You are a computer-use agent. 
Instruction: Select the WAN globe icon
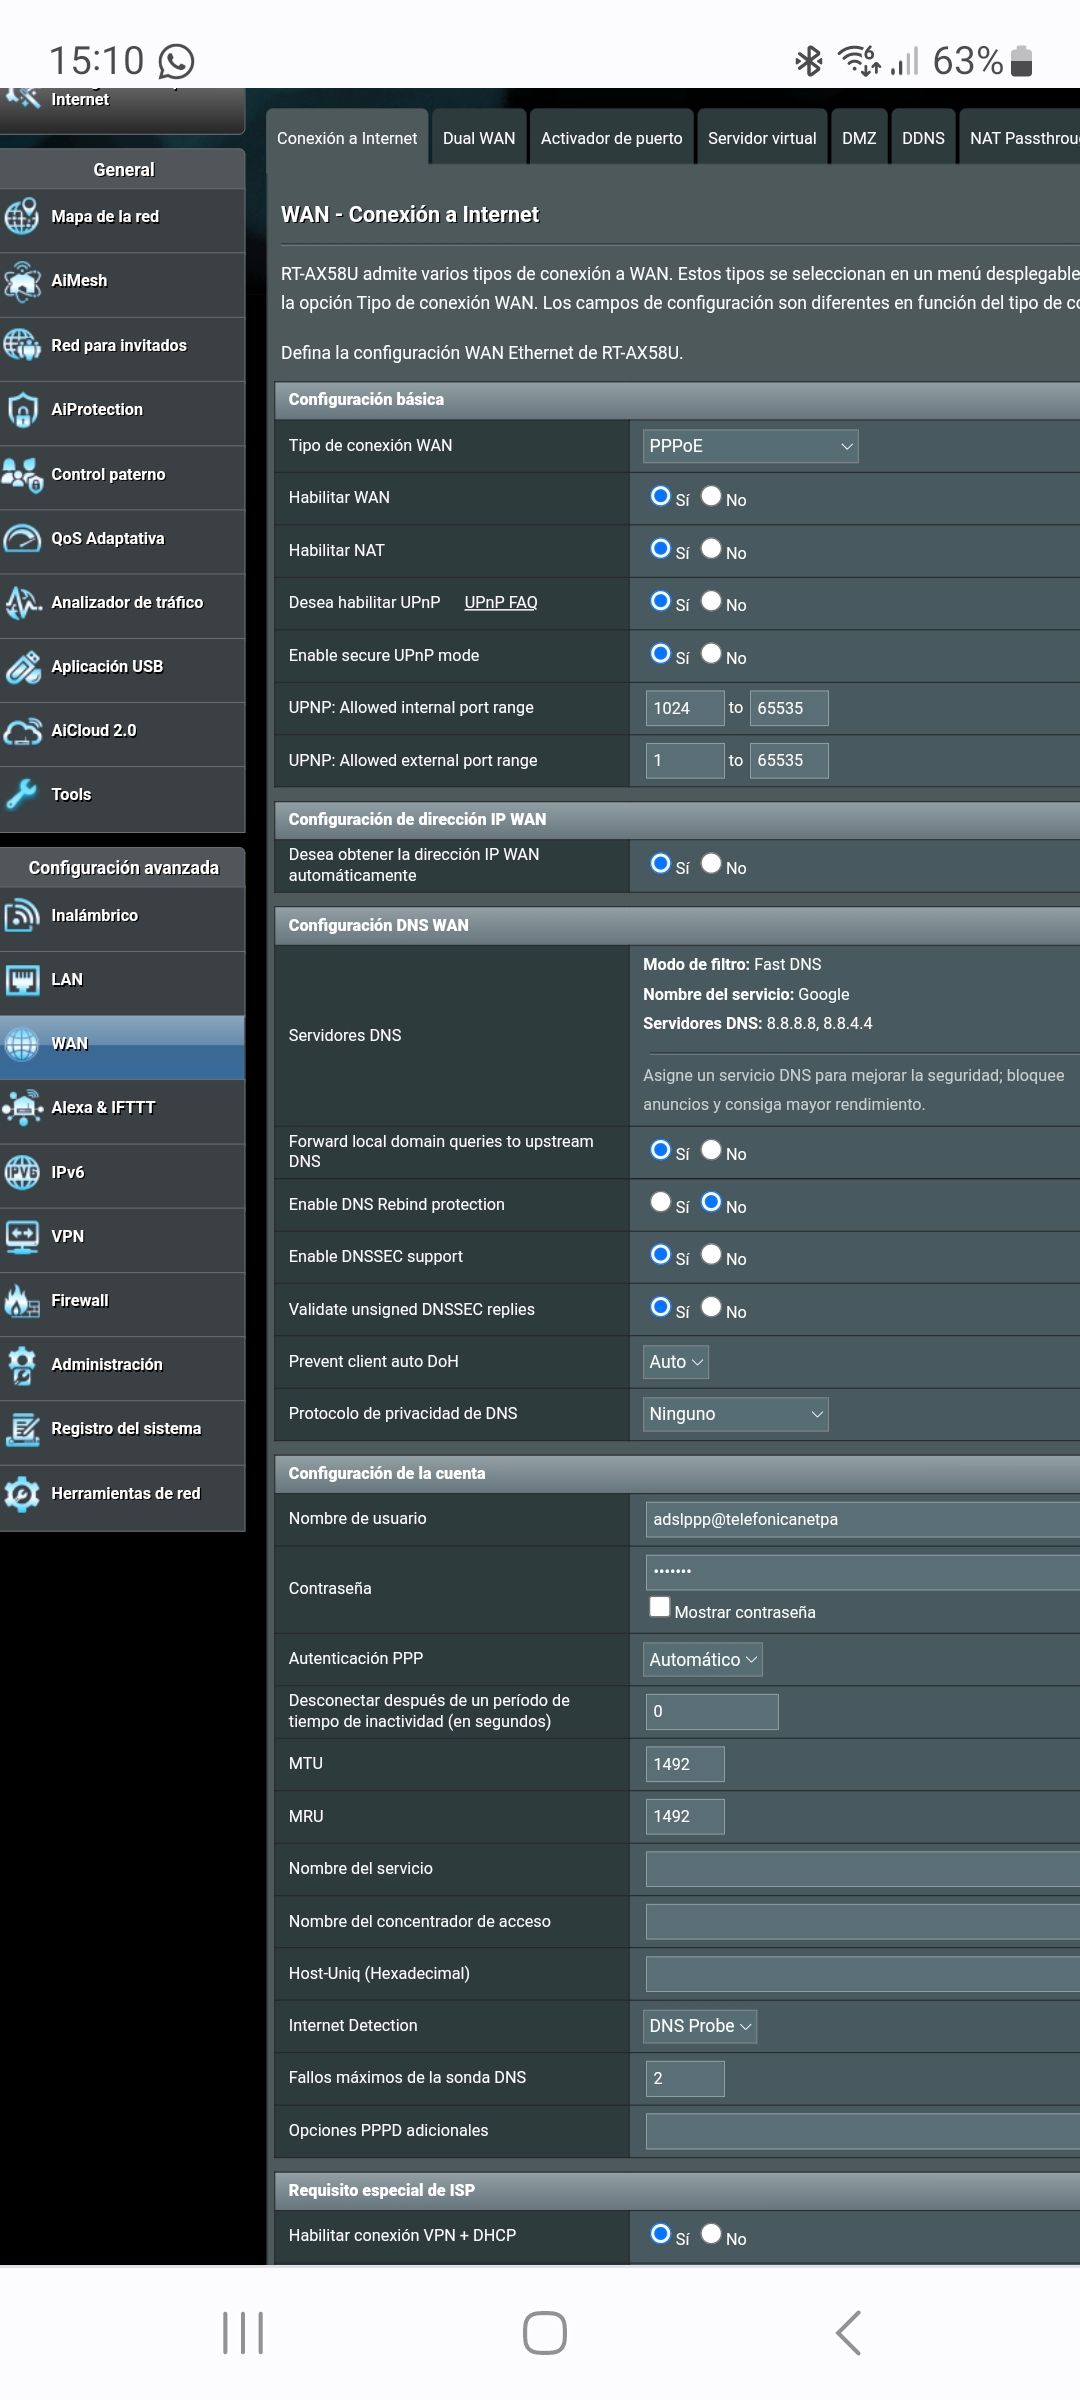[22, 1043]
